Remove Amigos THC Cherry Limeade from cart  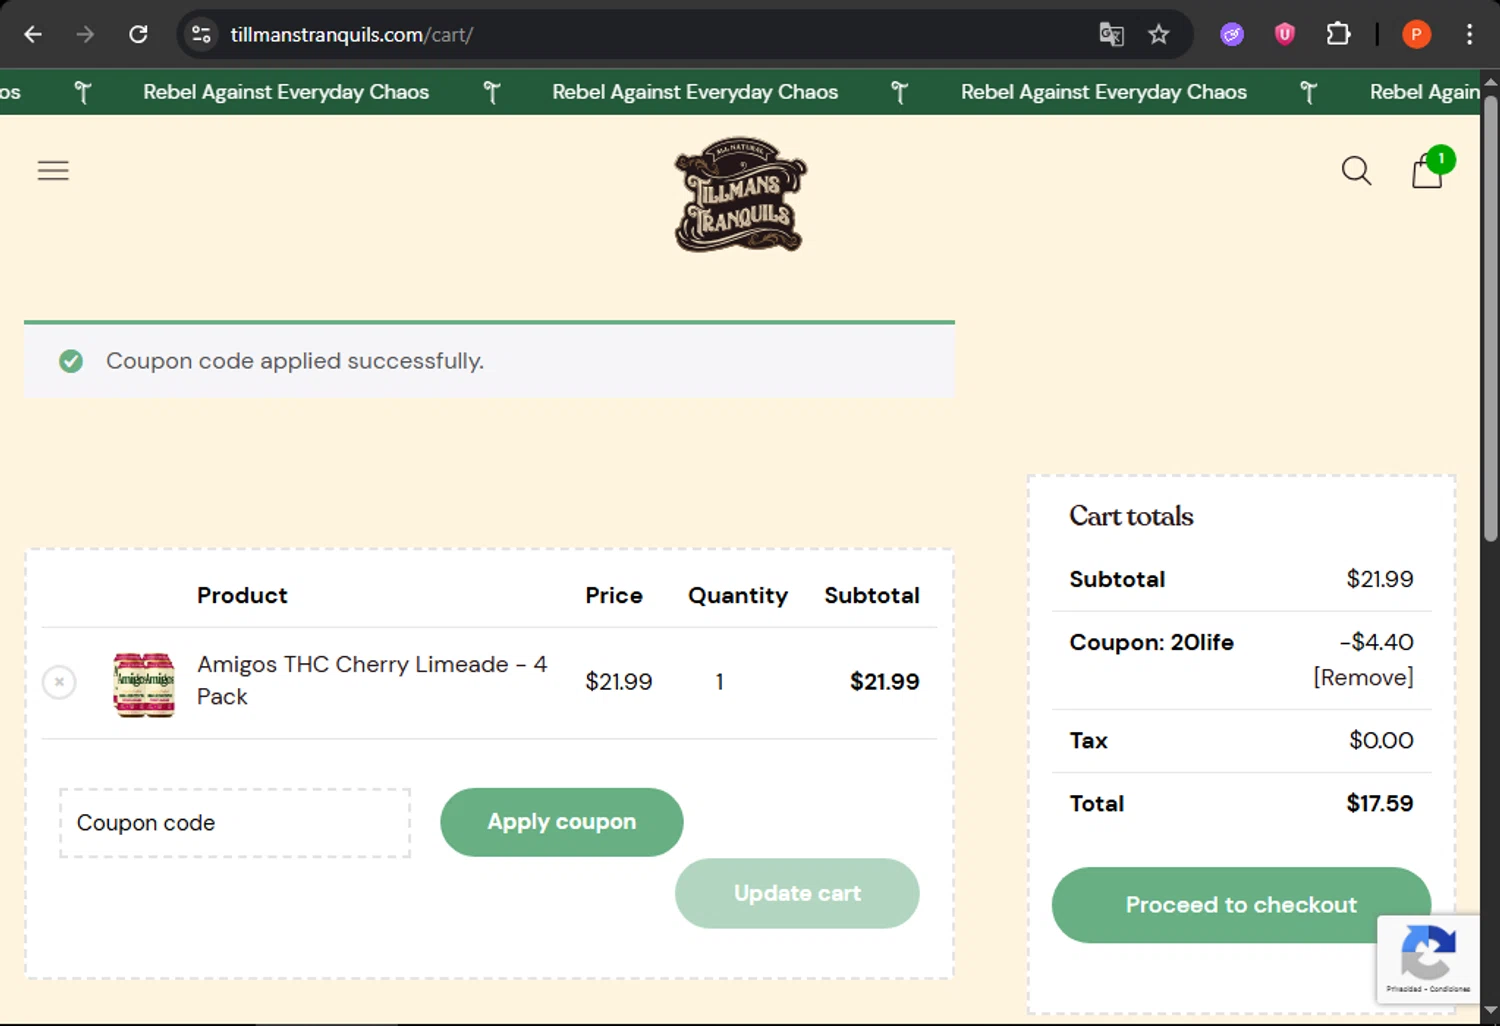coord(59,682)
